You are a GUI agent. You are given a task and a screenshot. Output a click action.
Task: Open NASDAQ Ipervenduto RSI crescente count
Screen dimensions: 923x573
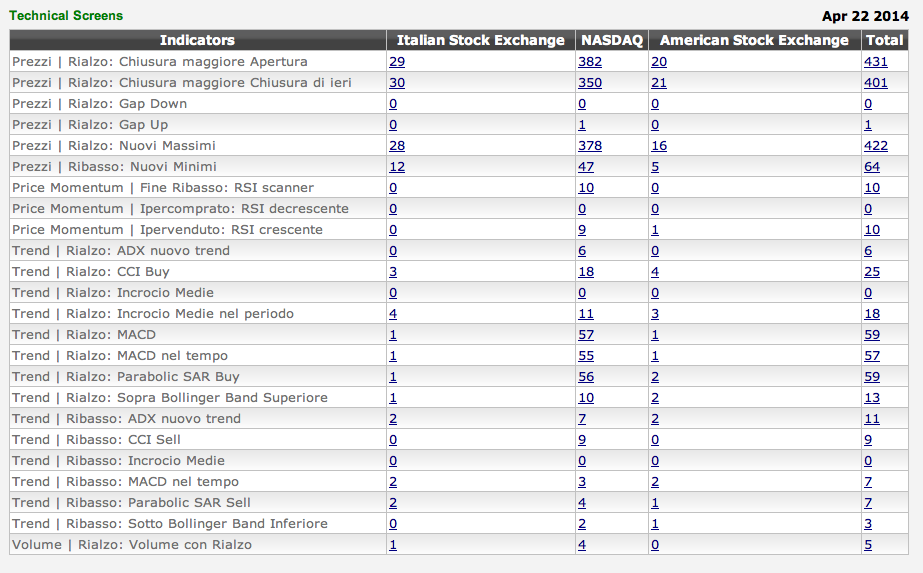[x=582, y=230]
